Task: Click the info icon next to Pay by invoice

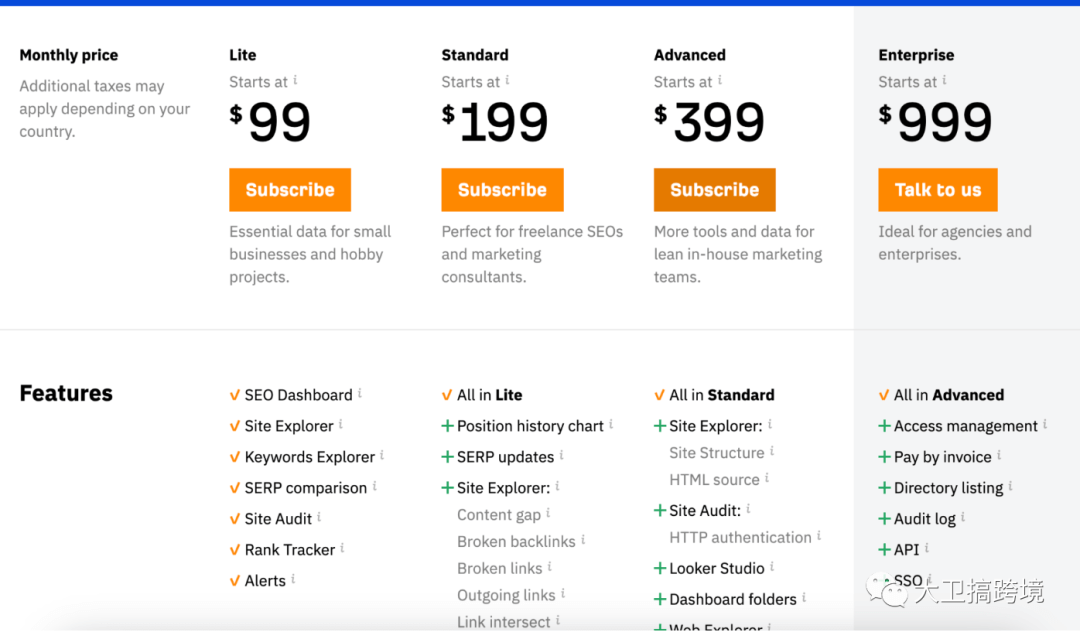Action: coord(999,455)
